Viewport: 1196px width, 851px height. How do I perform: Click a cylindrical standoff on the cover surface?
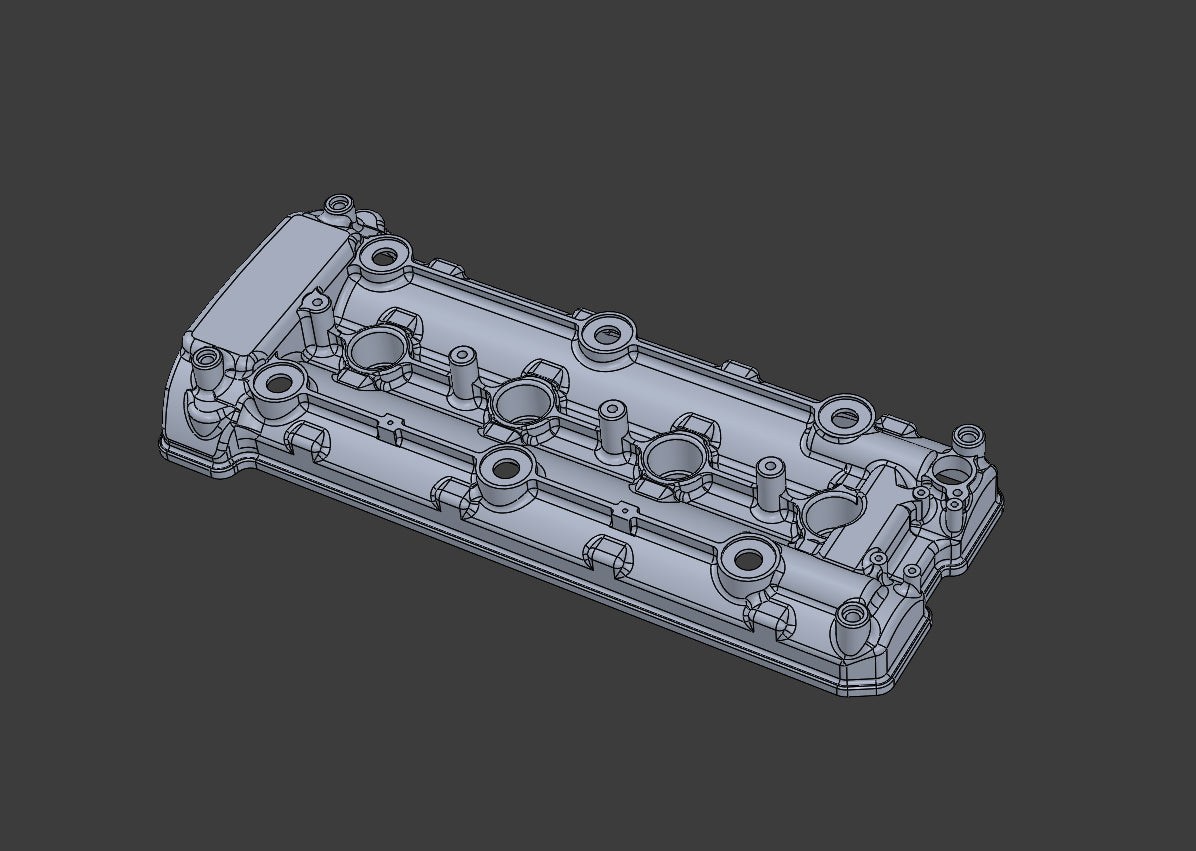[770, 470]
